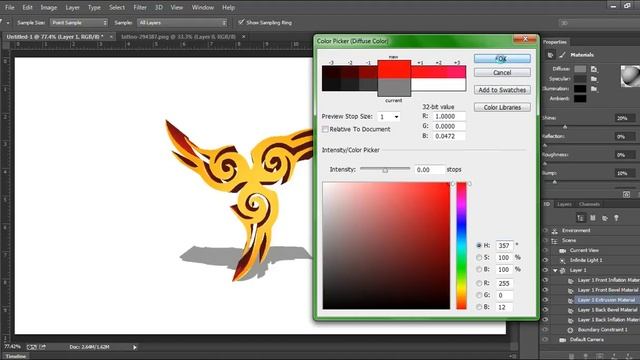The width and height of the screenshot is (640, 360).
Task: Open the 3D menu
Action: coord(159,7)
